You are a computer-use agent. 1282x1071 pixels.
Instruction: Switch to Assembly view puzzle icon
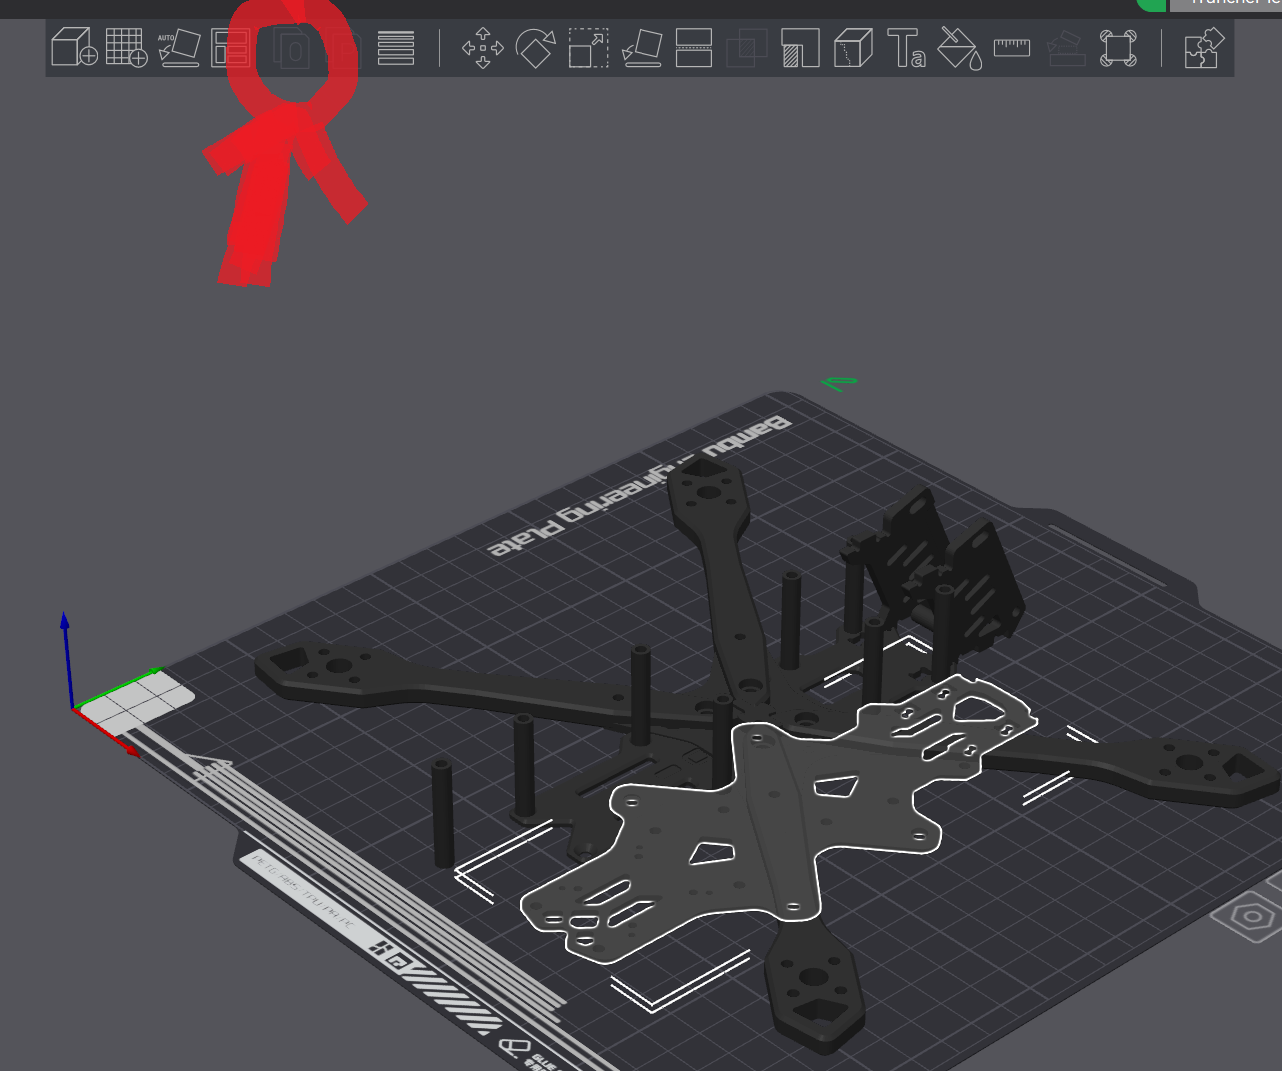pyautogui.click(x=1203, y=47)
